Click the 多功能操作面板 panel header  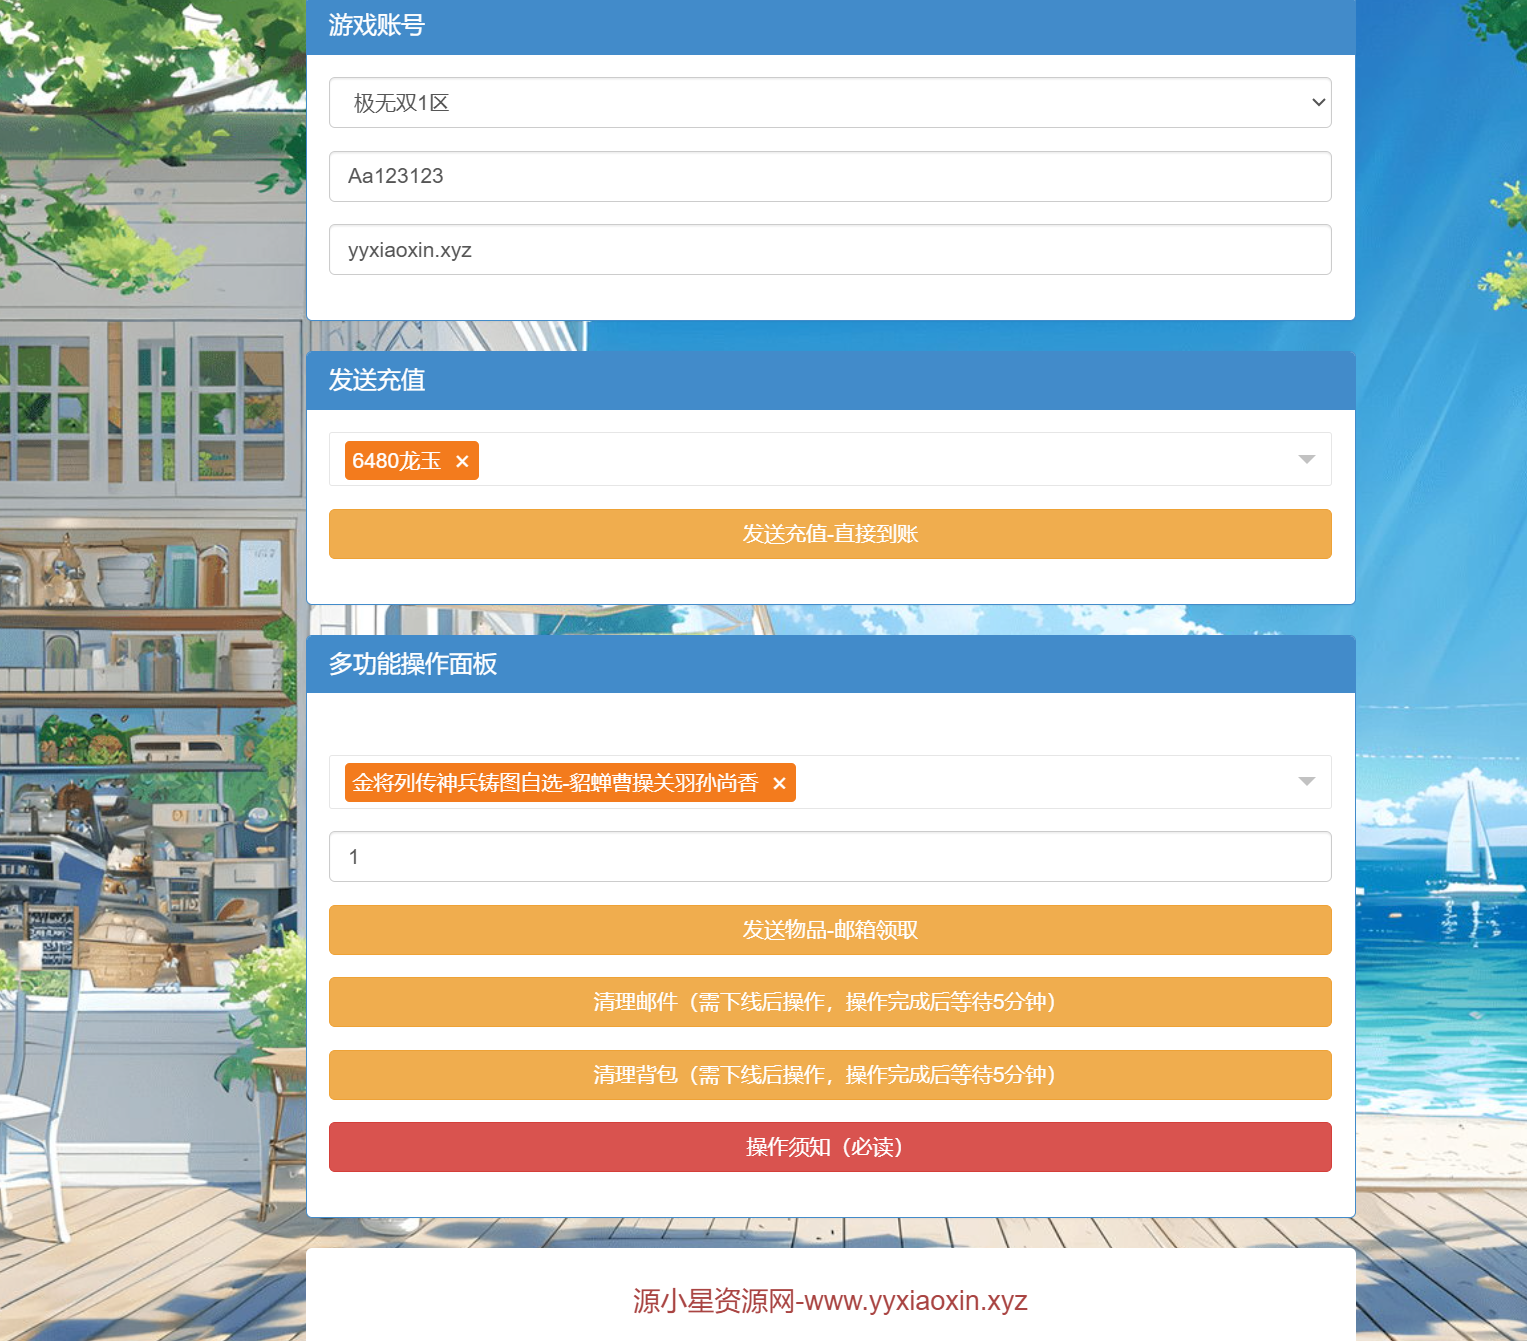click(x=412, y=664)
